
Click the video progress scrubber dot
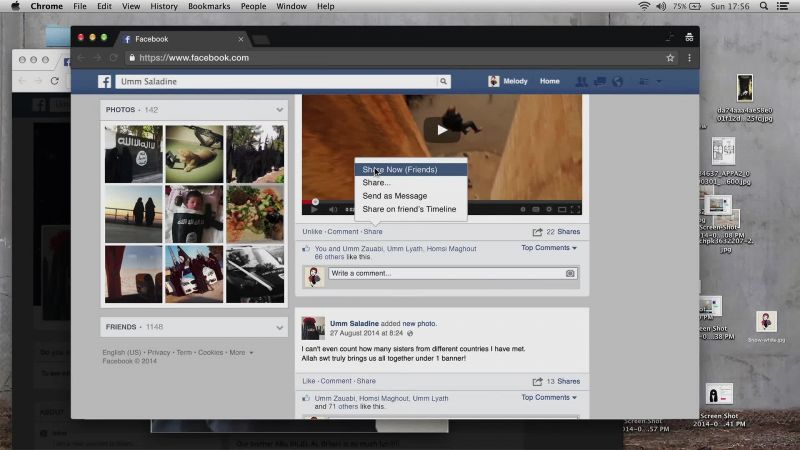click(x=315, y=202)
